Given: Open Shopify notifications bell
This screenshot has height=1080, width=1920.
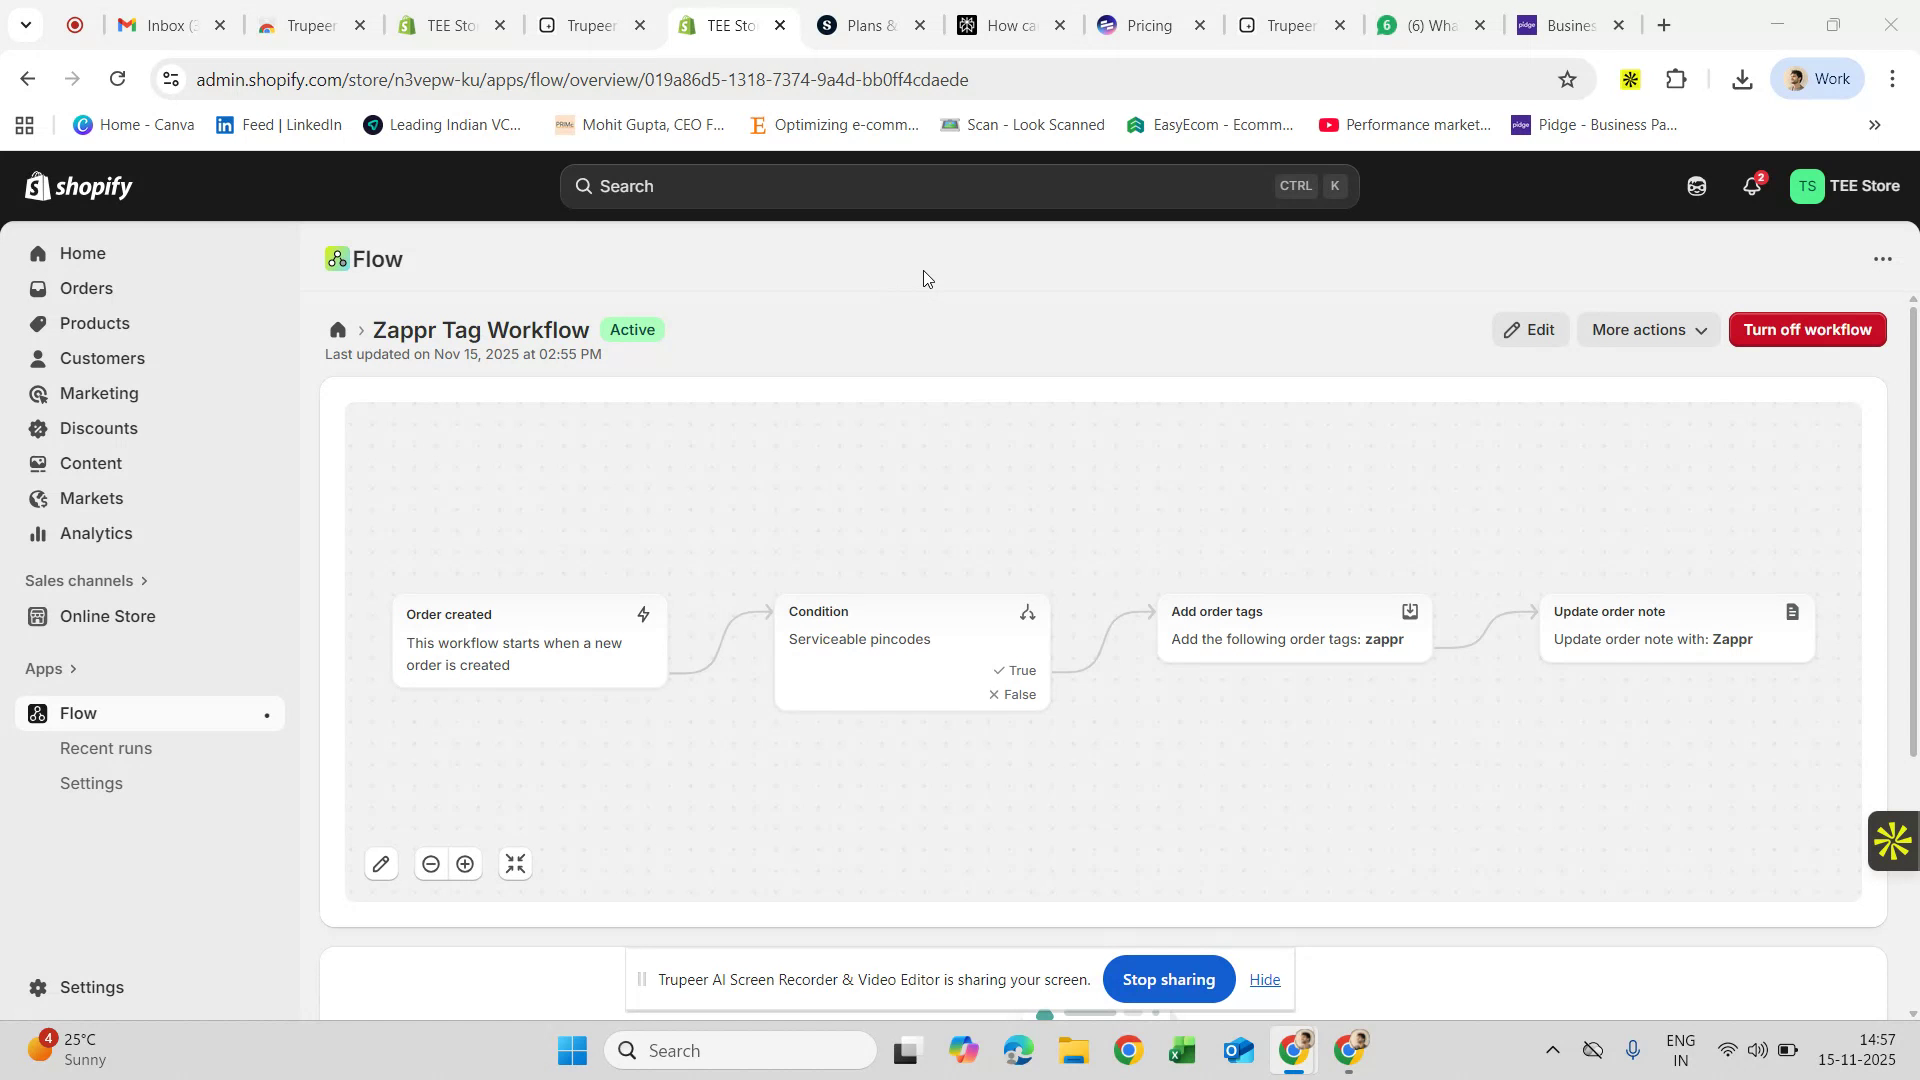Looking at the screenshot, I should click(1751, 186).
